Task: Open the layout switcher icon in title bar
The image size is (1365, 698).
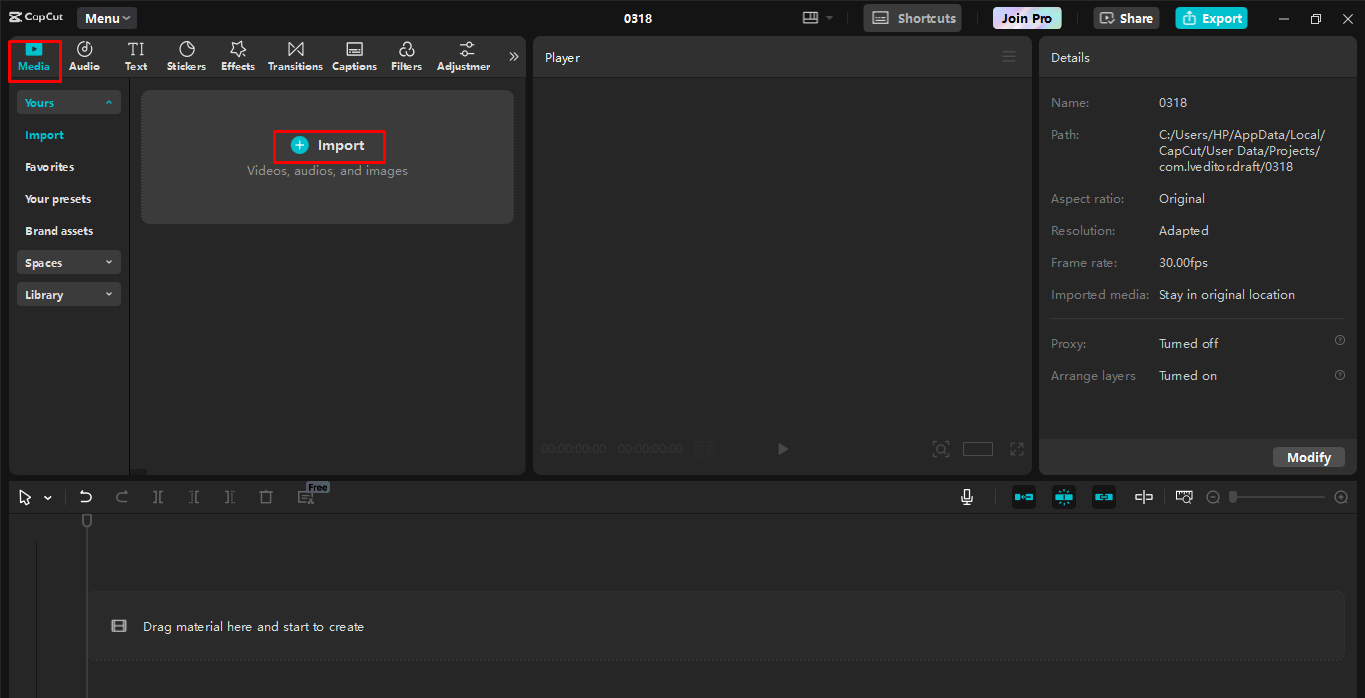Action: click(816, 18)
